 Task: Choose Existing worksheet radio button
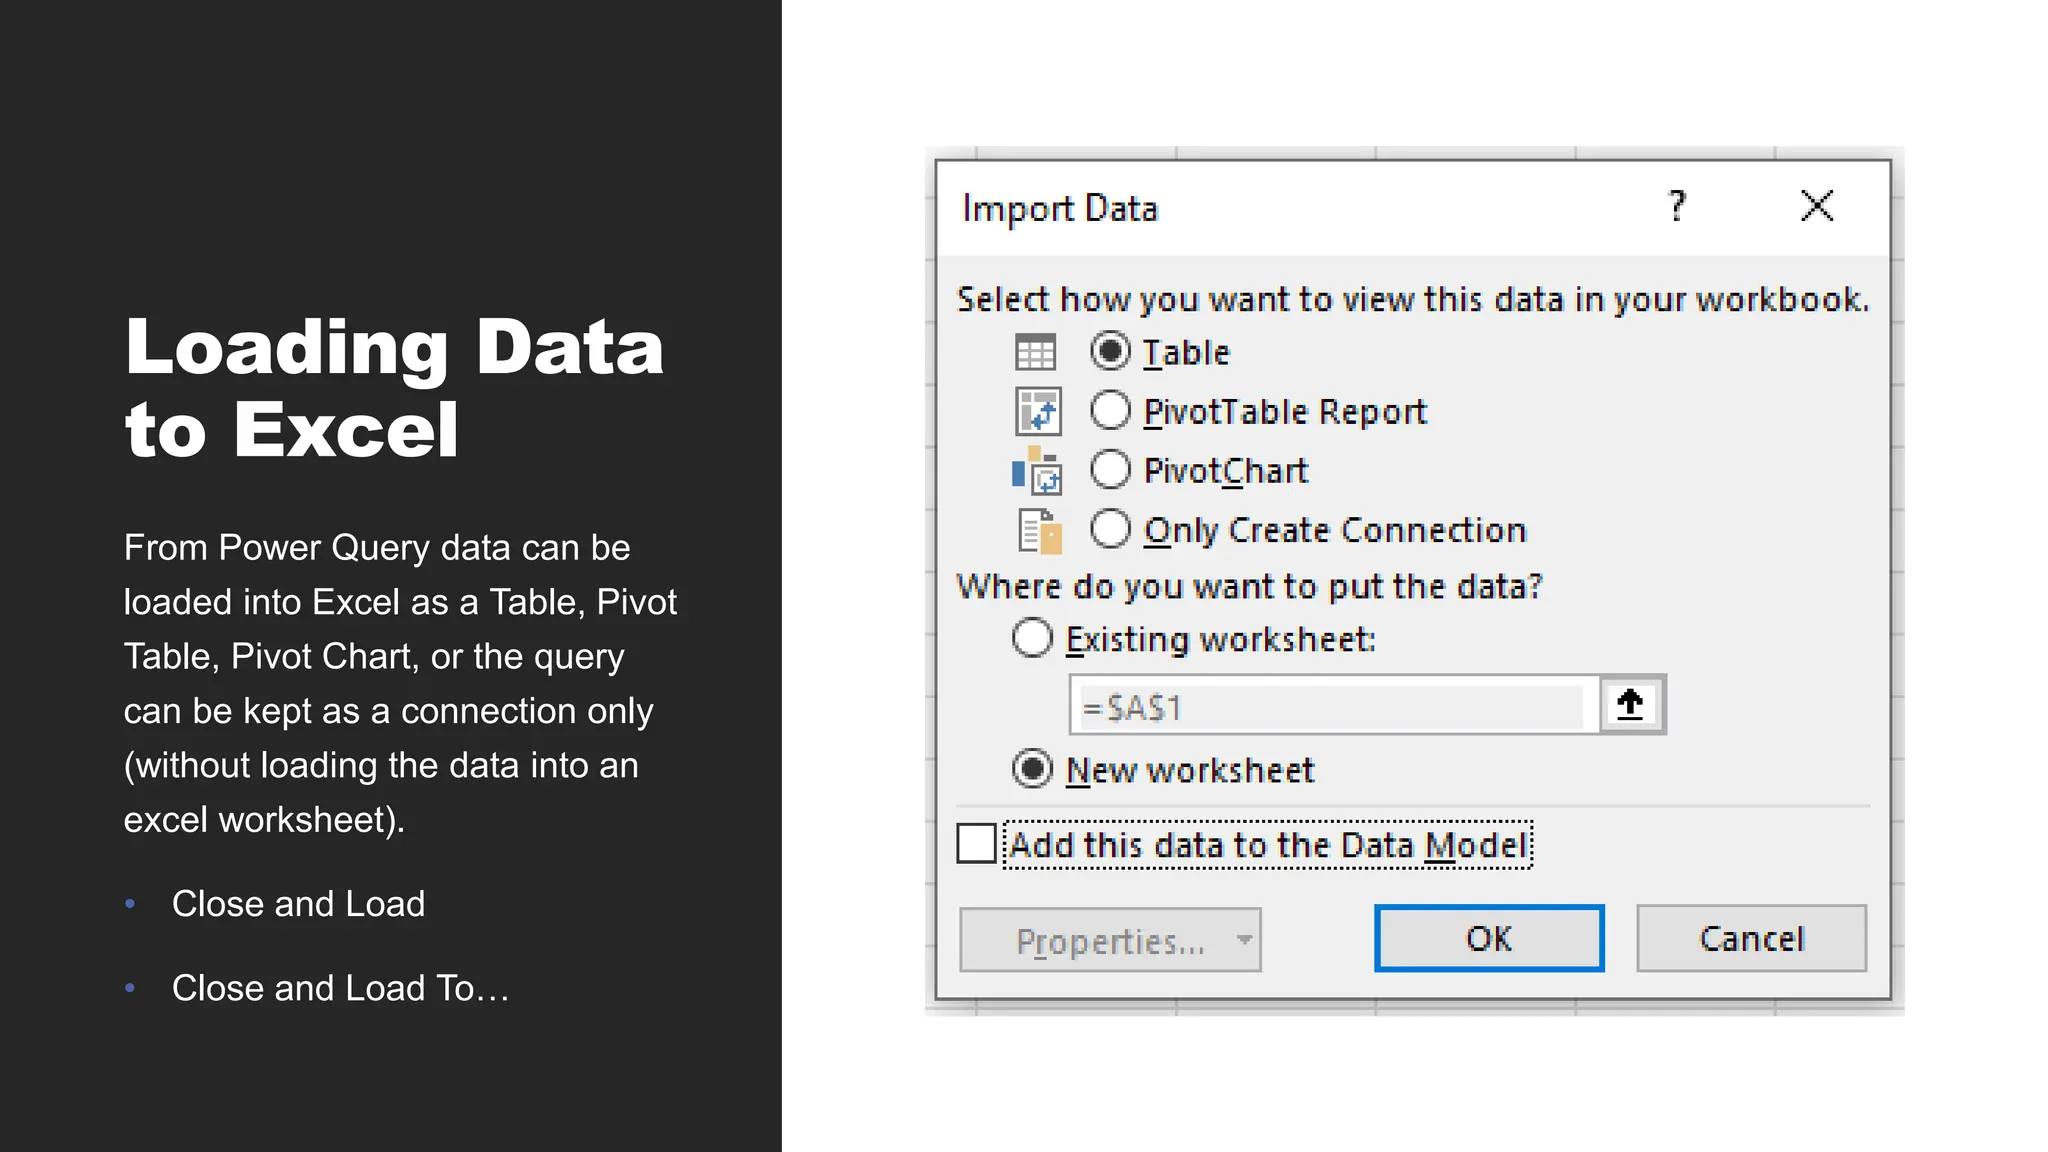point(1032,638)
